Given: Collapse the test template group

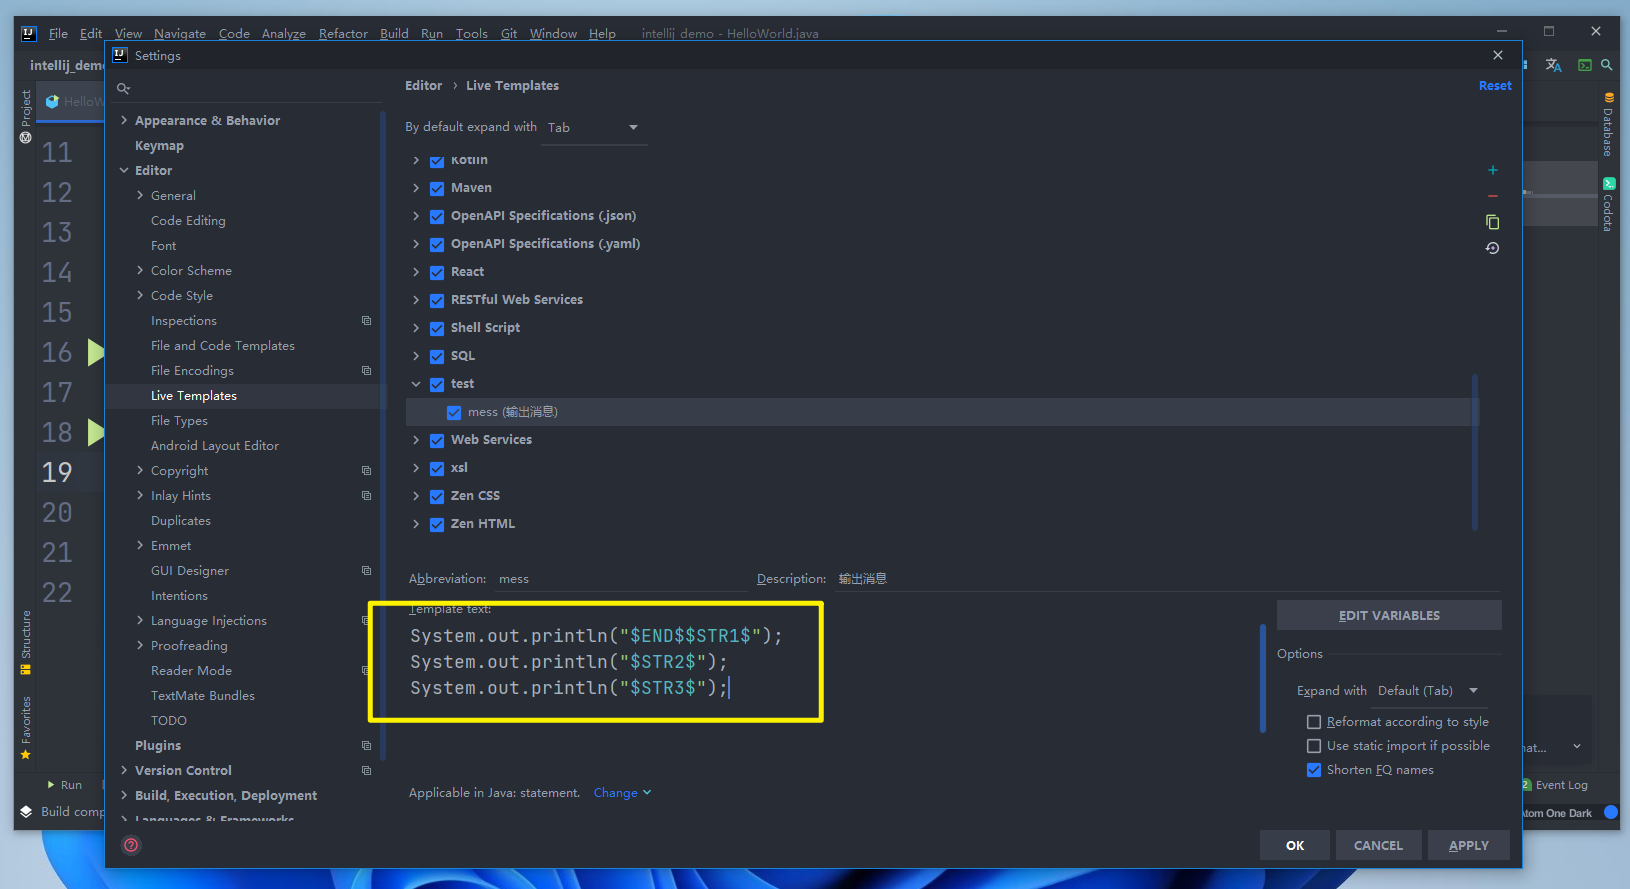Looking at the screenshot, I should point(416,384).
